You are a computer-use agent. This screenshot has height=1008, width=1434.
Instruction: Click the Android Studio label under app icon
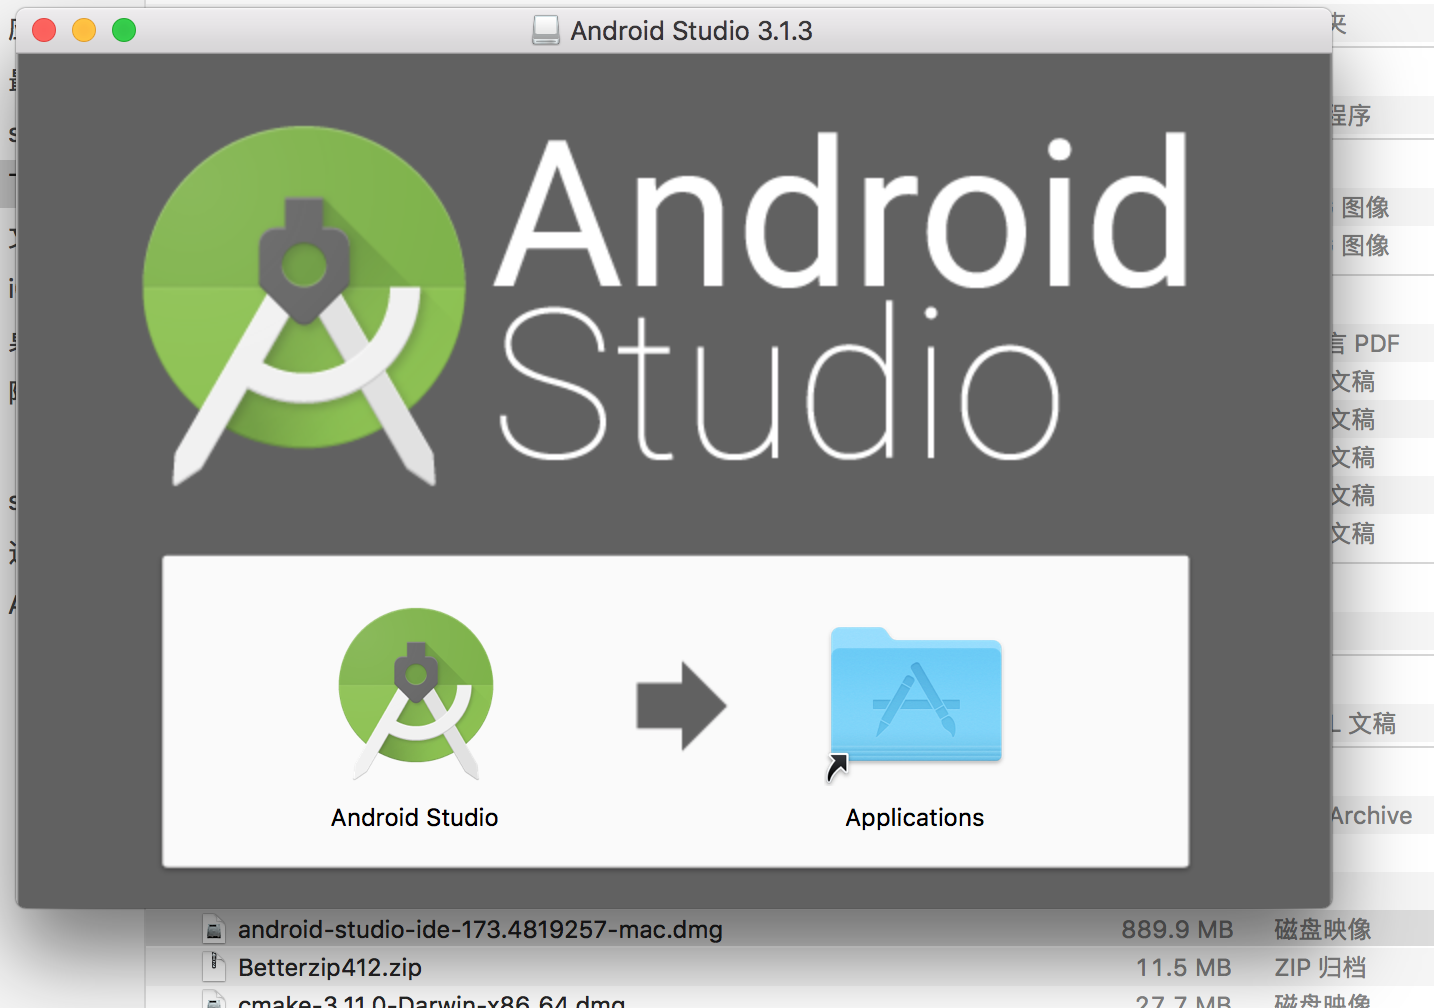415,818
